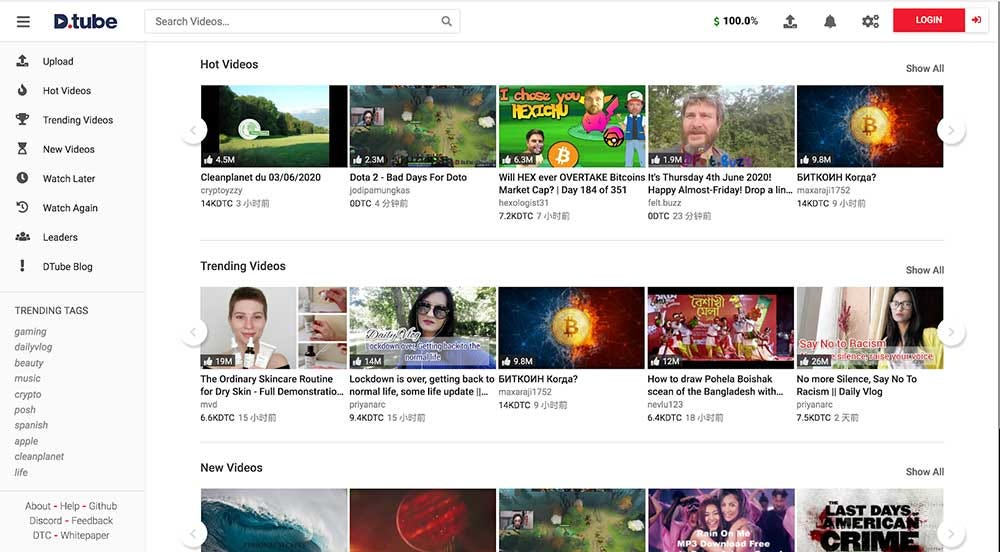Click the search magnifier icon
The height and width of the screenshot is (552, 1000).
click(x=446, y=21)
